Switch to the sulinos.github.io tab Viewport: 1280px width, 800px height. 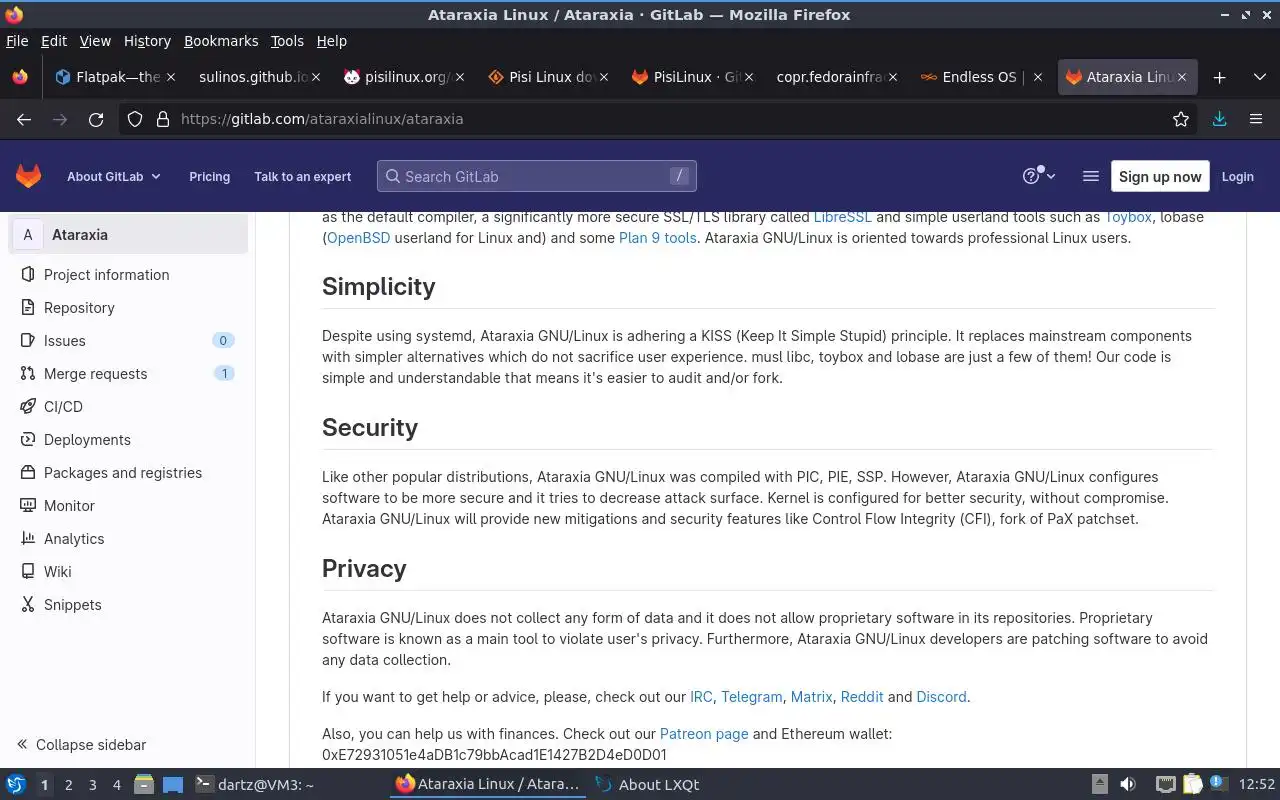click(x=258, y=77)
